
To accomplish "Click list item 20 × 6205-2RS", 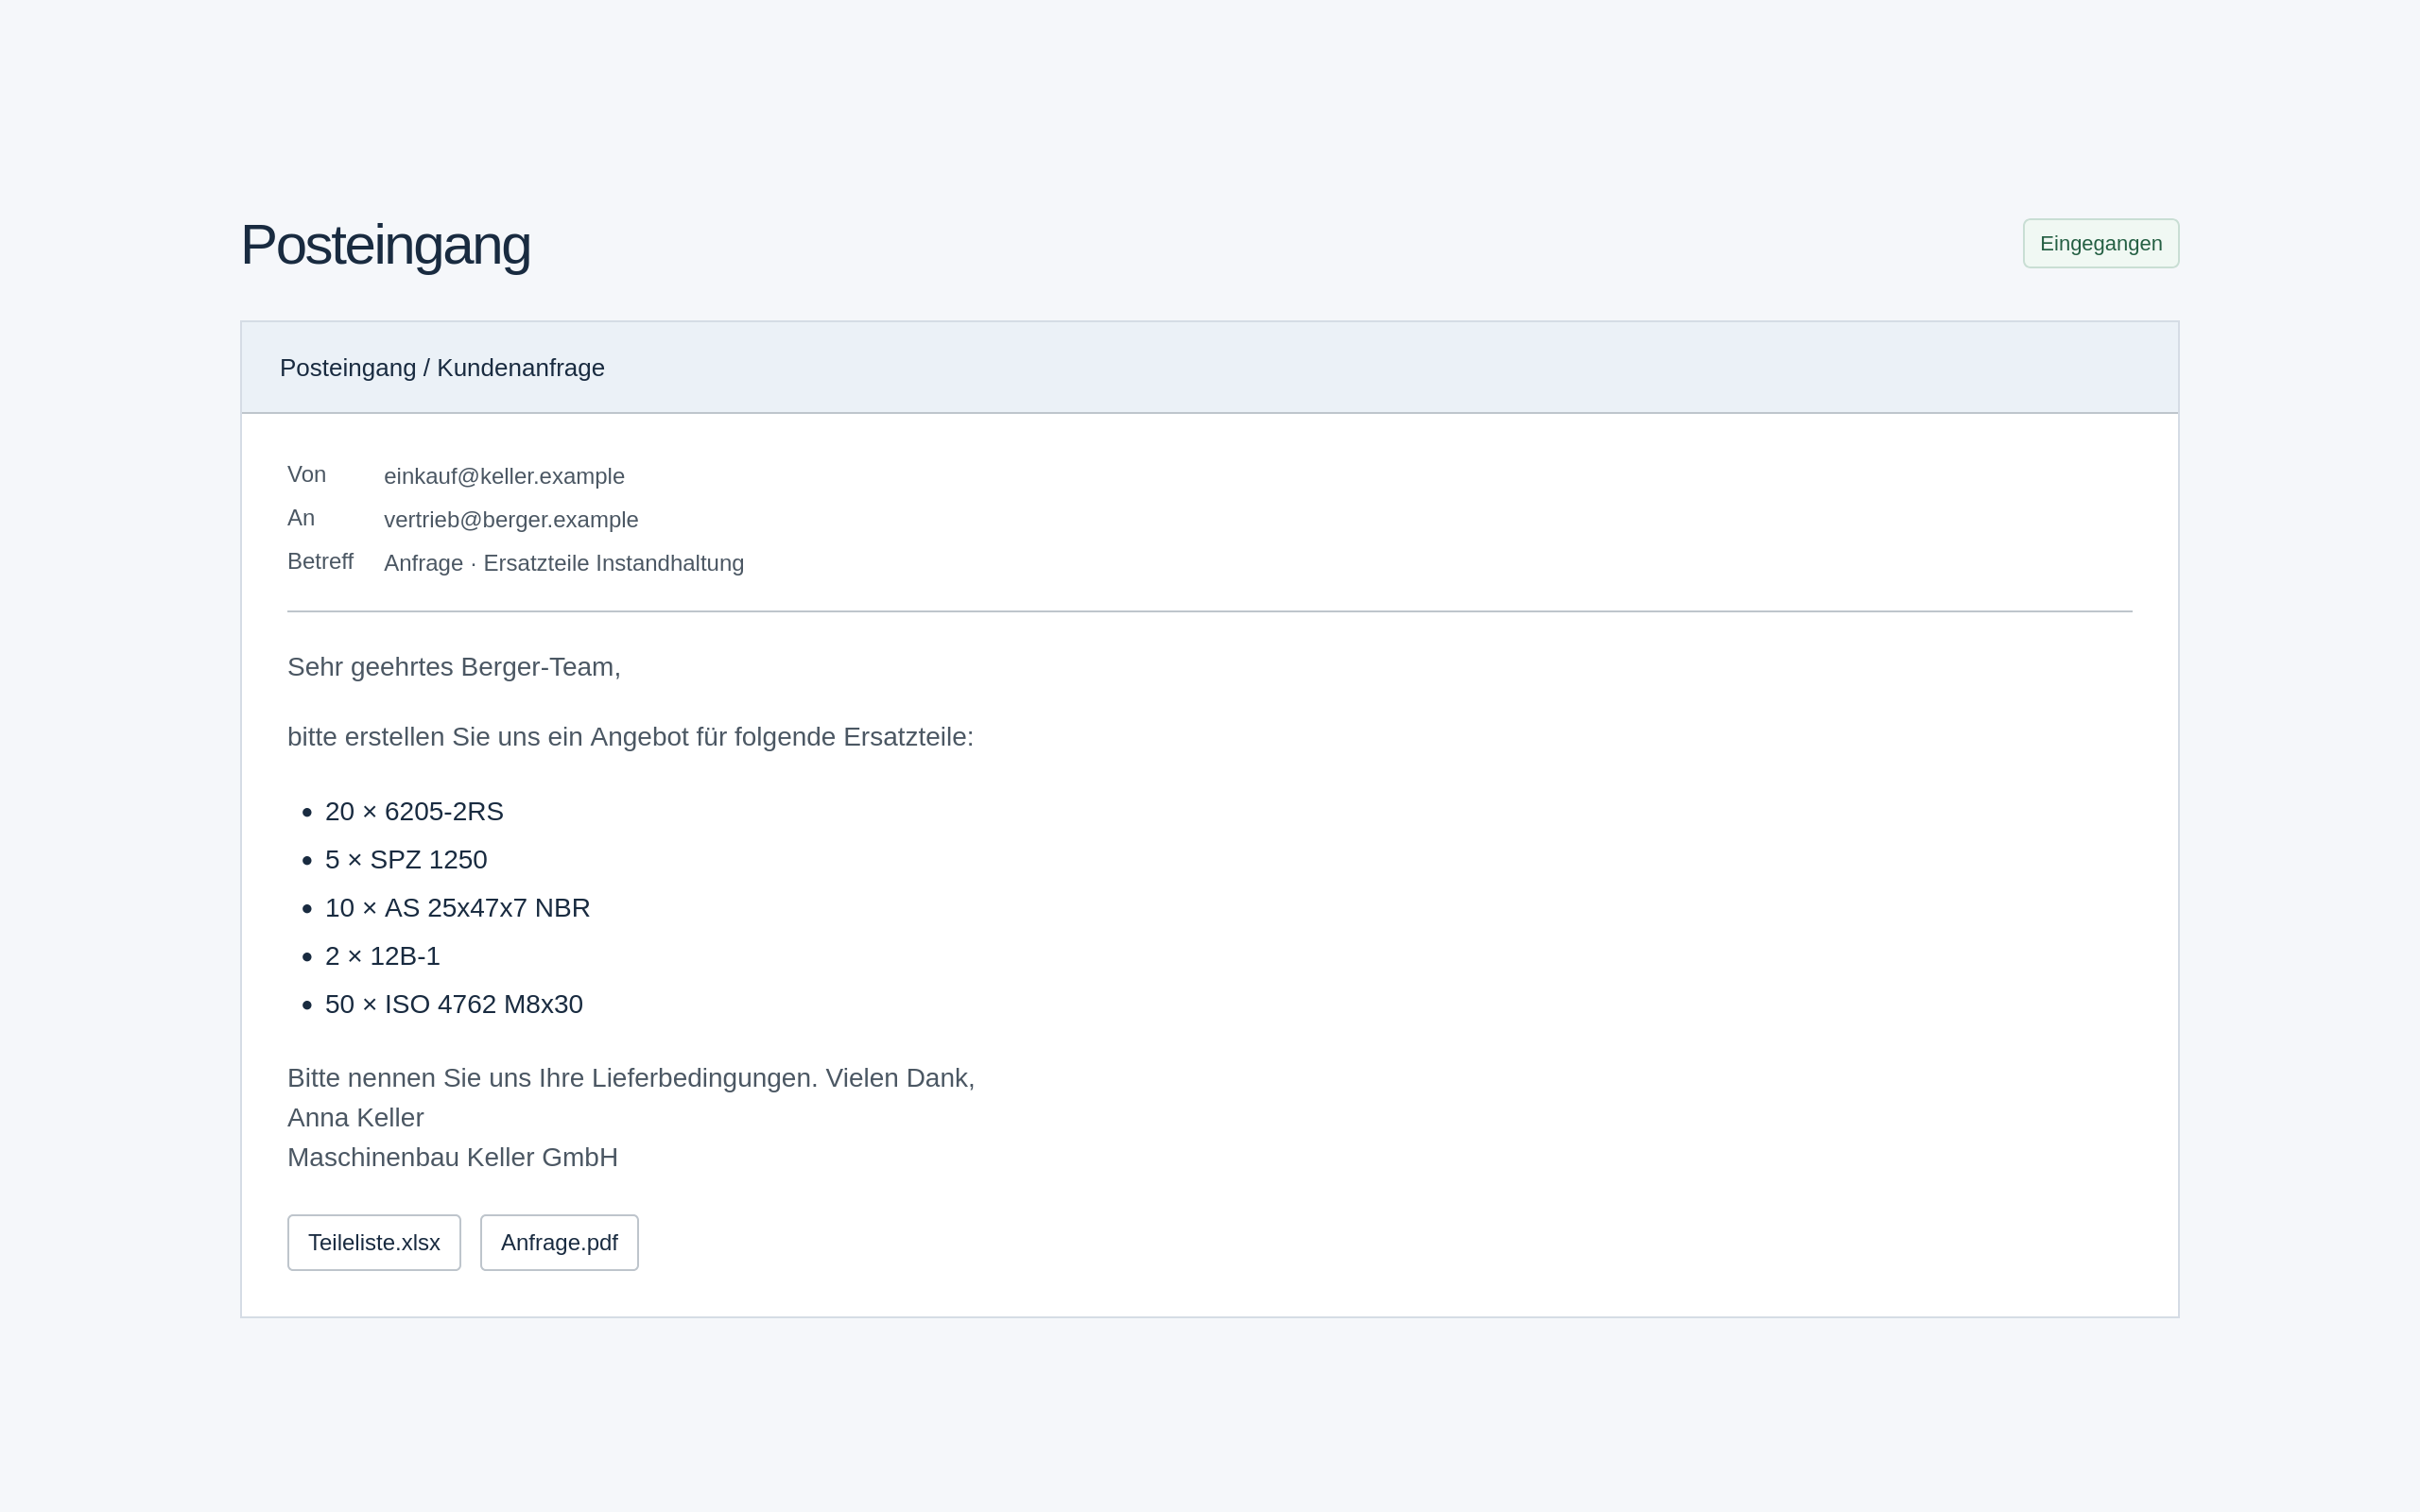I will (414, 811).
